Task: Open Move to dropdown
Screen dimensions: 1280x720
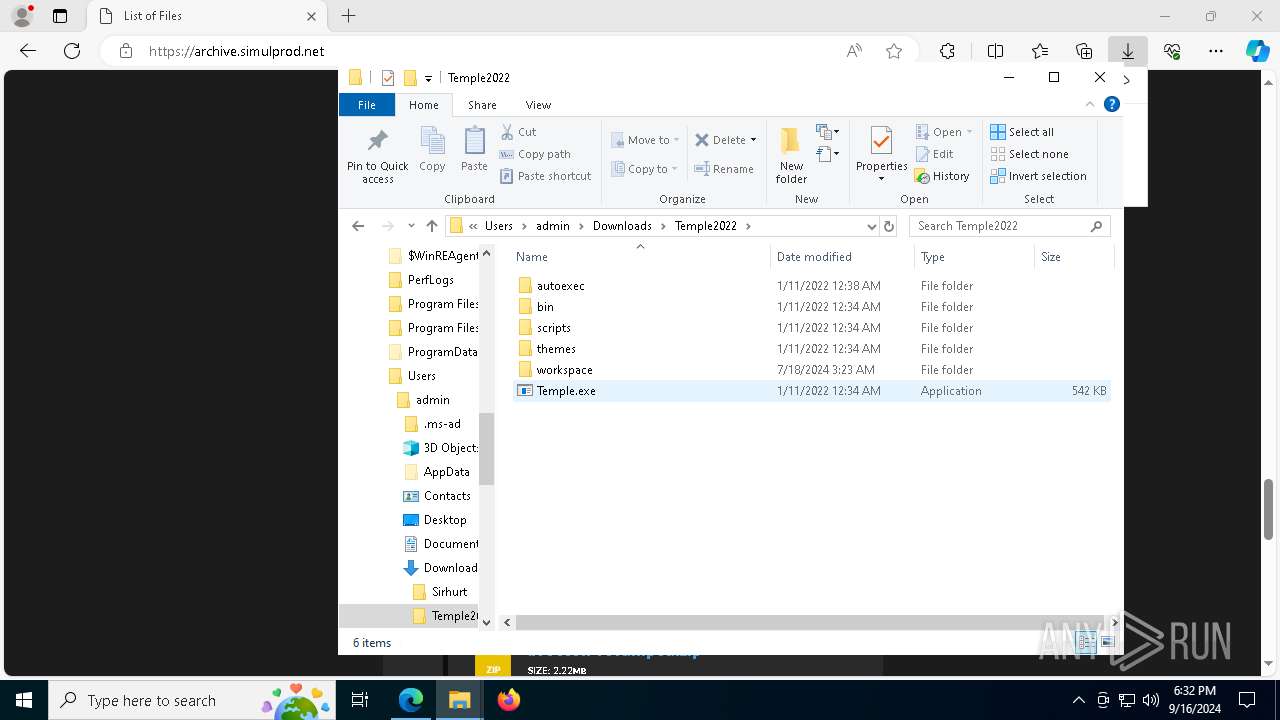Action: (645, 140)
